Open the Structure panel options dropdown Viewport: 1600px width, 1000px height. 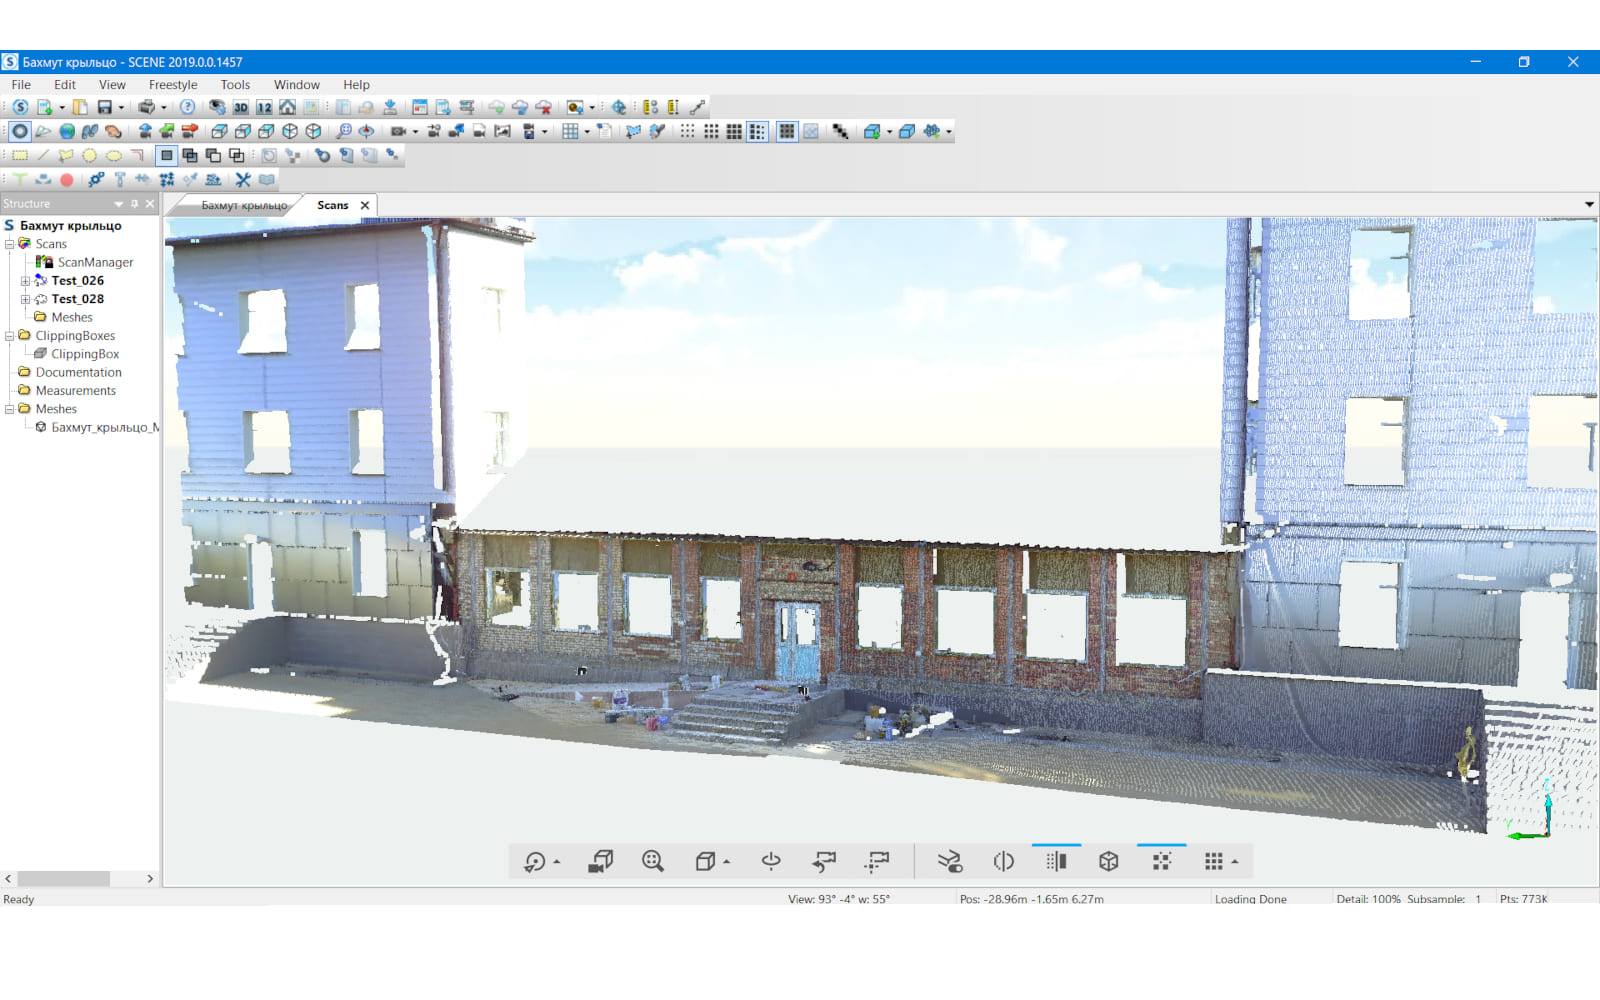(118, 204)
